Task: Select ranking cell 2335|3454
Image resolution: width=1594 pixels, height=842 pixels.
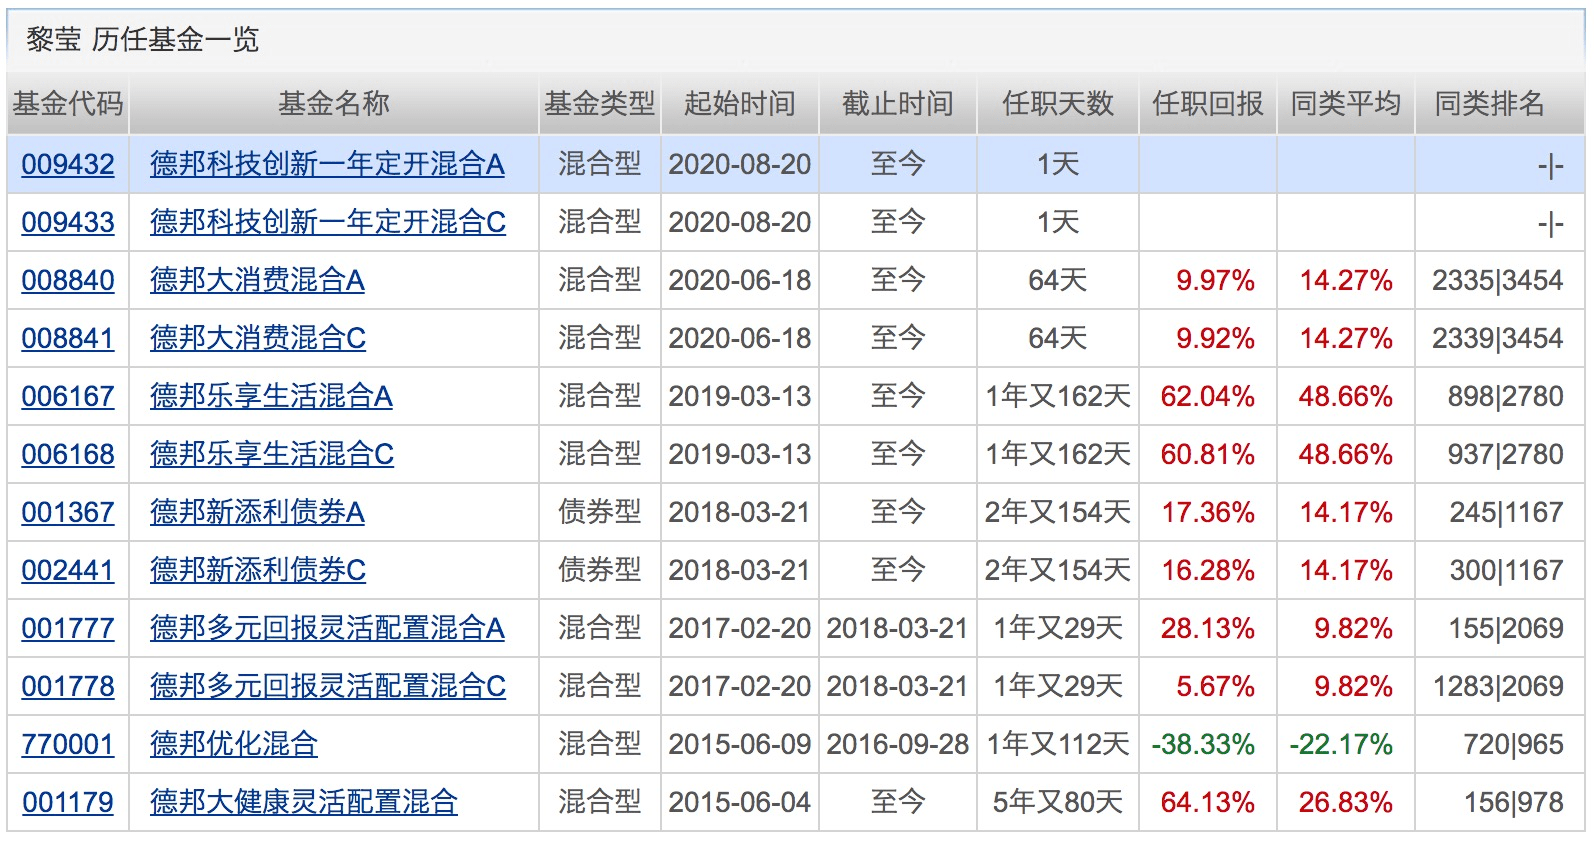Action: pos(1498,280)
